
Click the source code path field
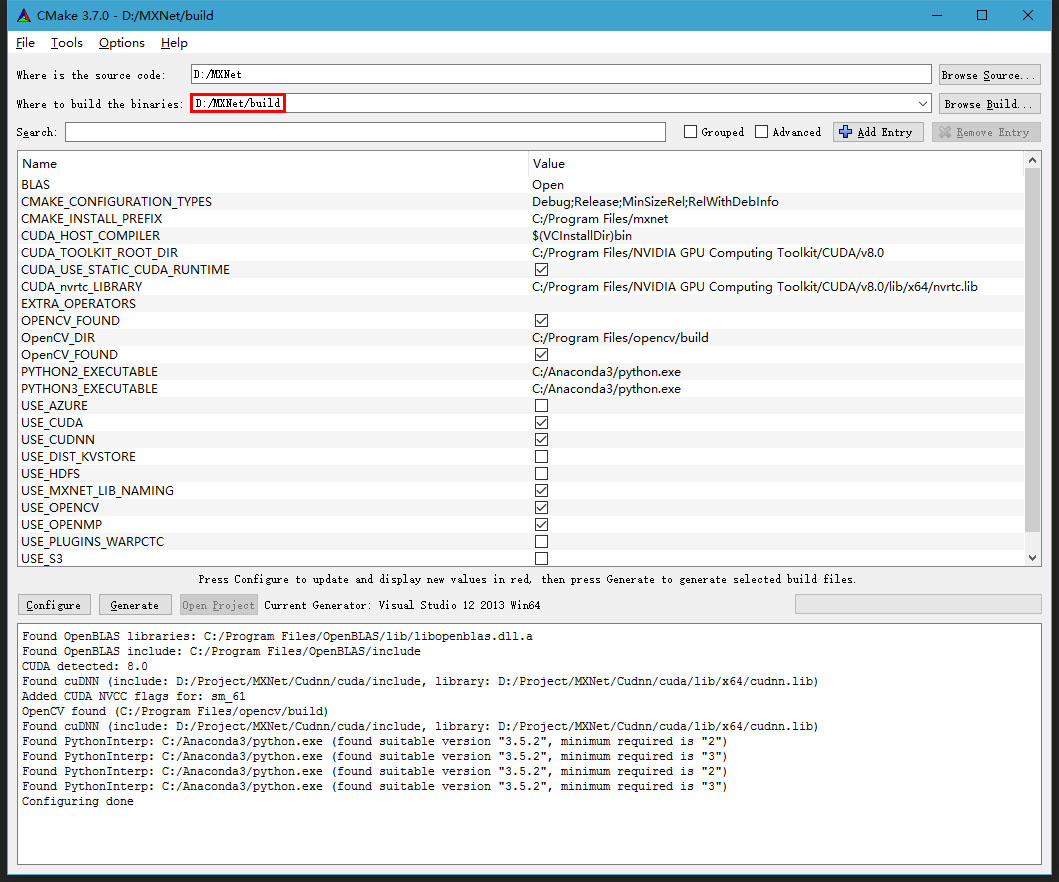[561, 74]
